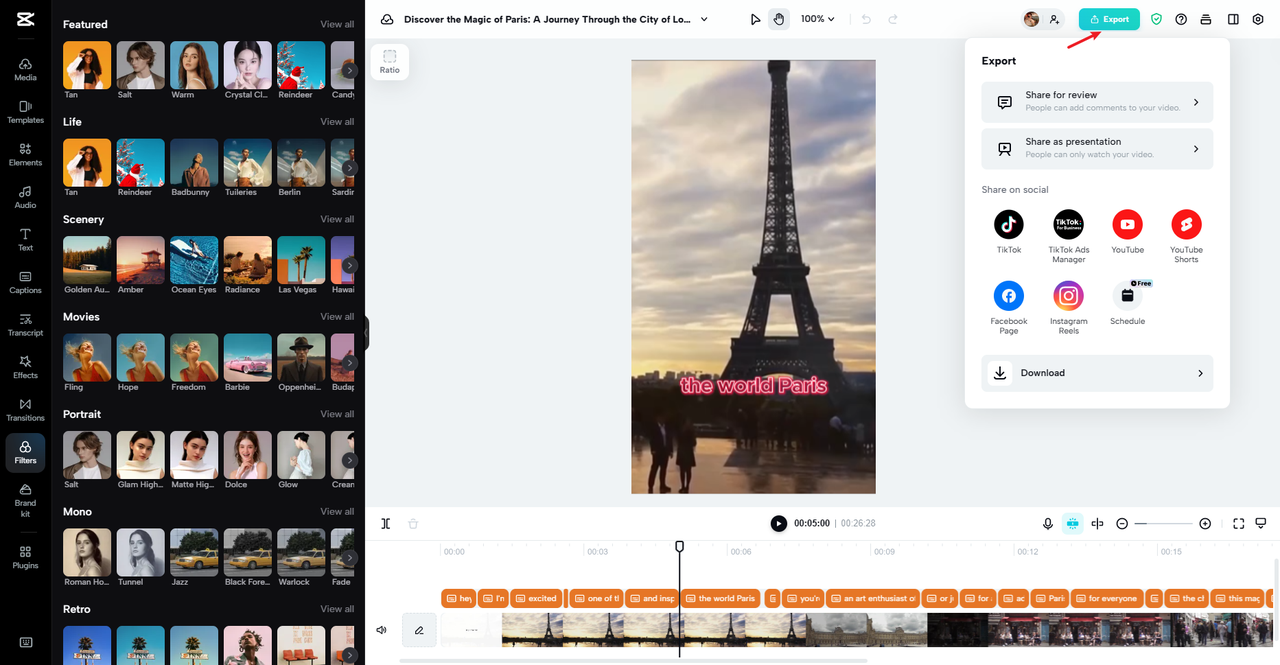Collapse the left filters panel handle
The image size is (1280, 665).
pos(366,333)
